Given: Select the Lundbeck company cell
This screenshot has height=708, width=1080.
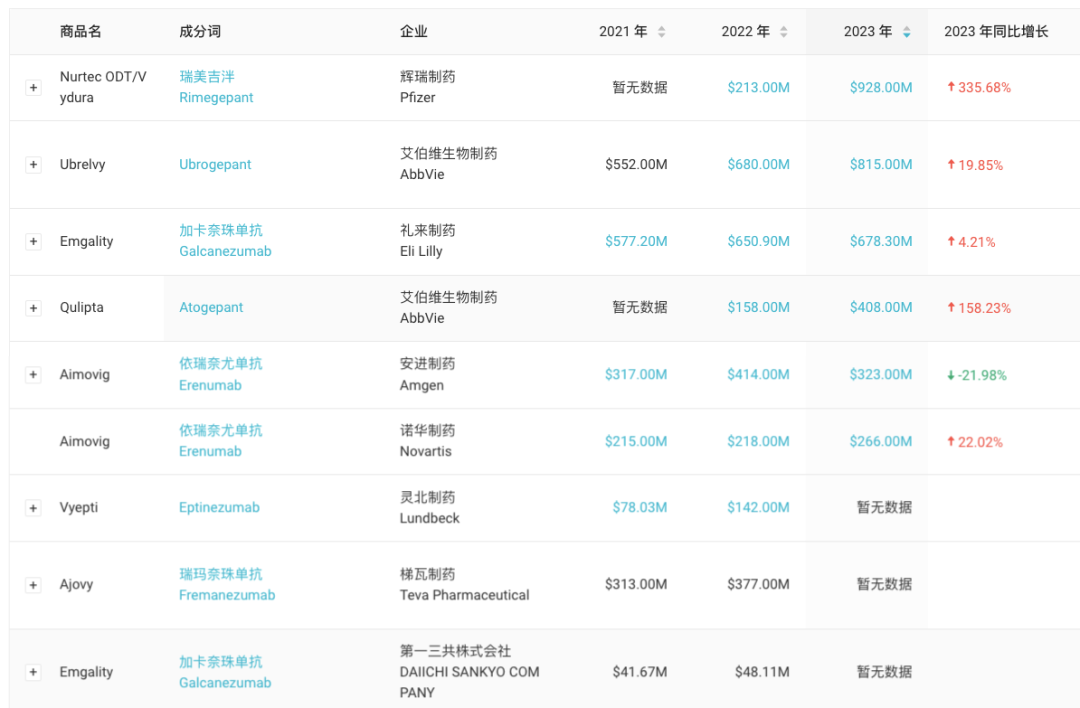Looking at the screenshot, I should point(430,508).
